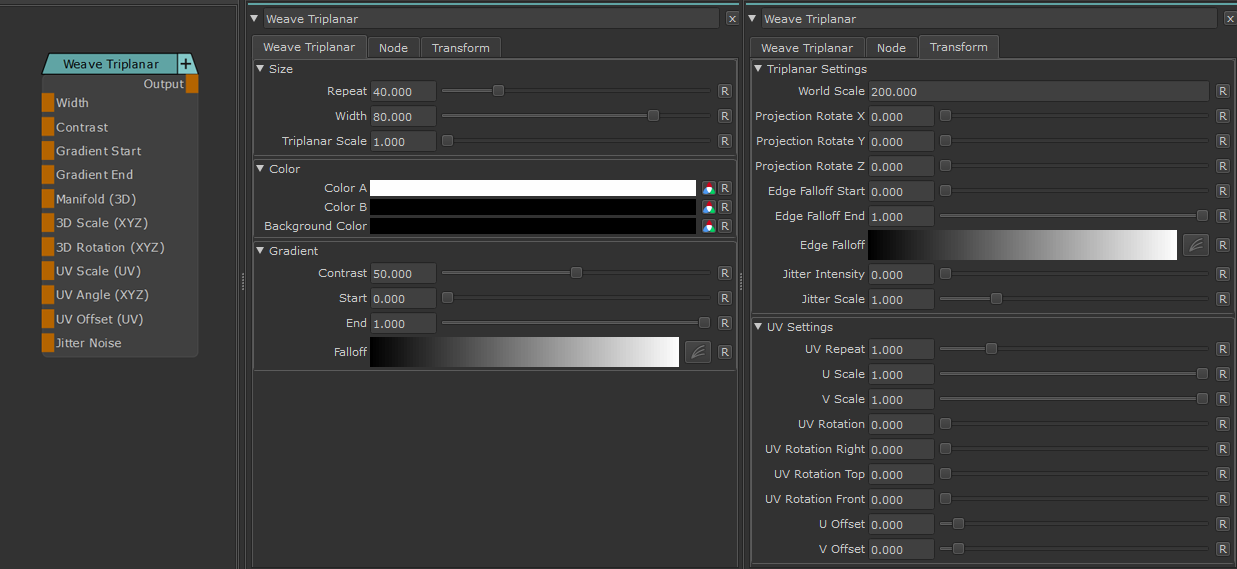Click the plus icon on Weave Triplanar node
Image resolution: width=1237 pixels, height=569 pixels.
185,64
